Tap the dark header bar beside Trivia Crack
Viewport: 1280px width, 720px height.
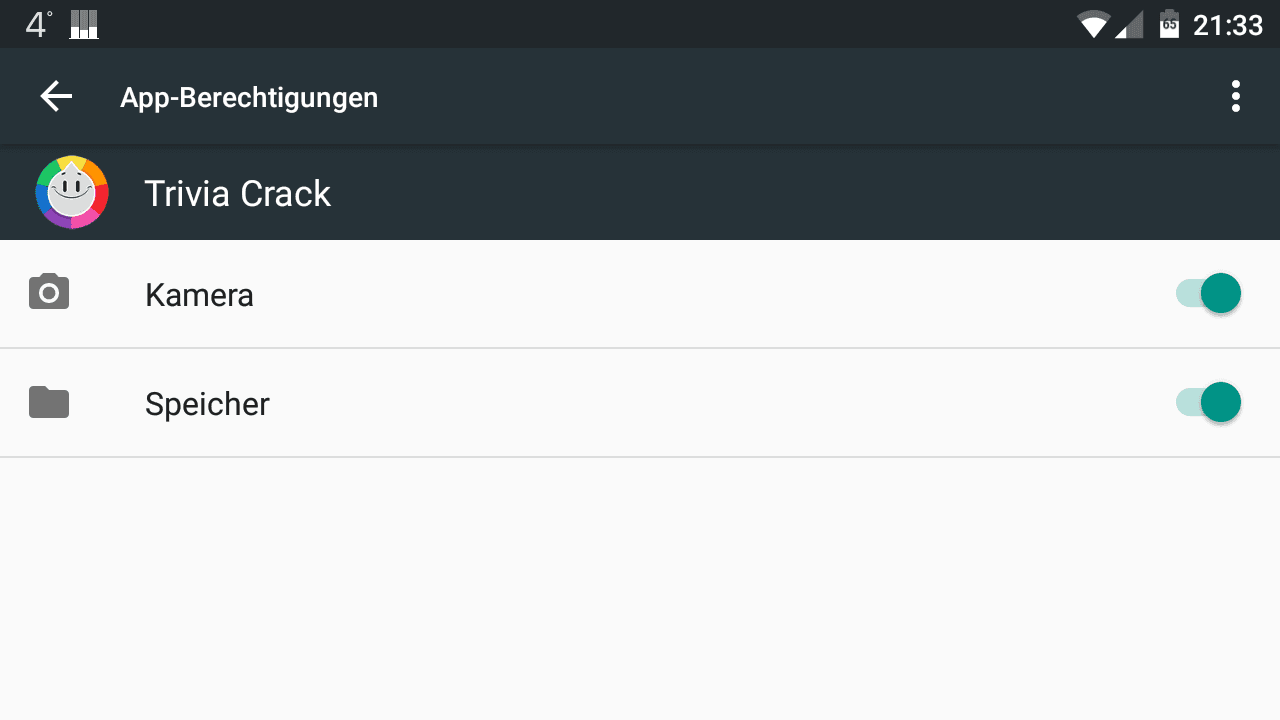pyautogui.click(x=800, y=193)
